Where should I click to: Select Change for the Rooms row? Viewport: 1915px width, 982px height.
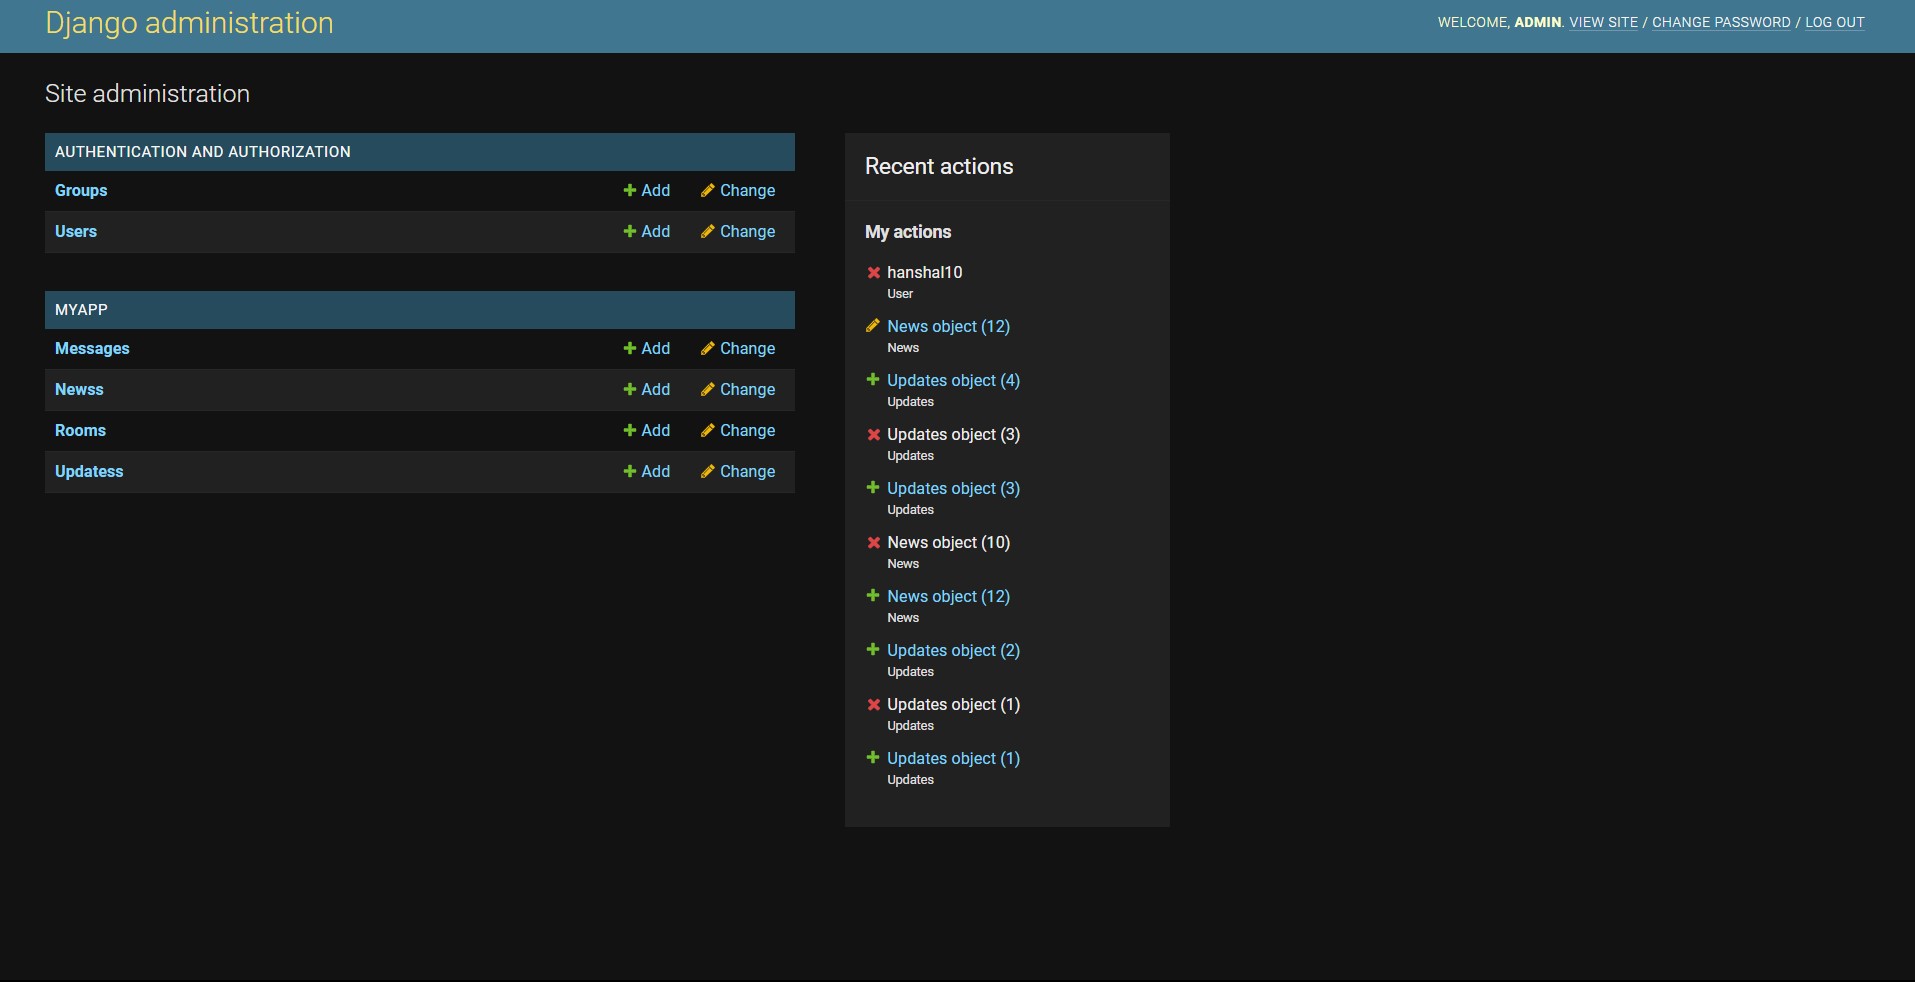pyautogui.click(x=738, y=430)
